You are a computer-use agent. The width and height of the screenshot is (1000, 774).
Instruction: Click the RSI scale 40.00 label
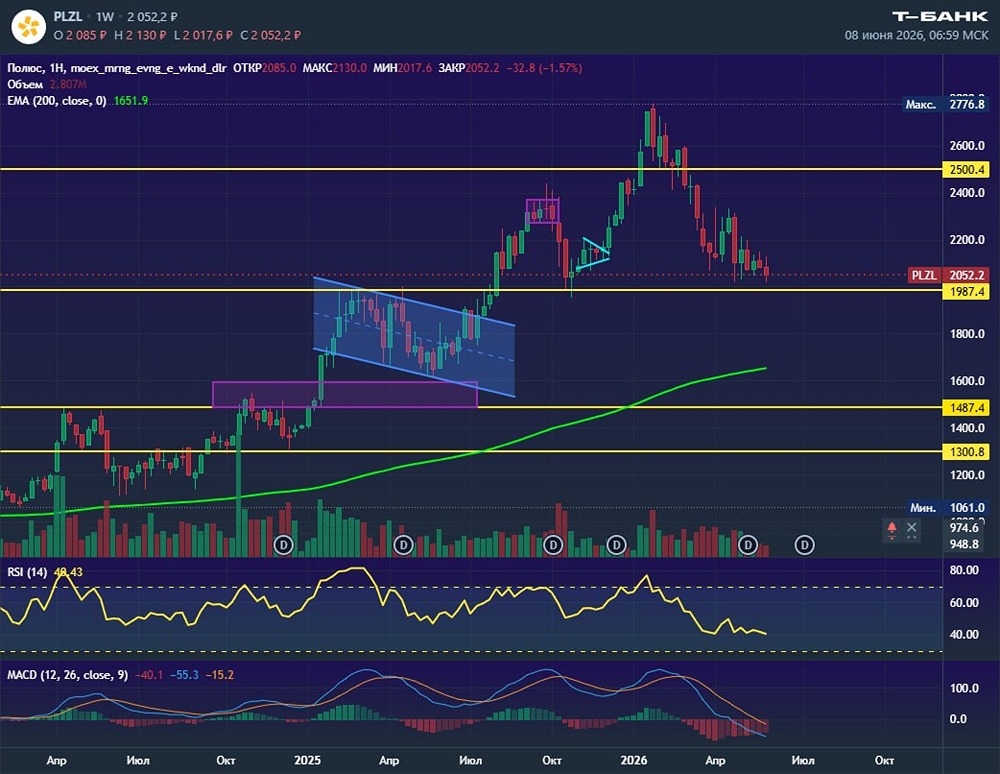point(964,634)
